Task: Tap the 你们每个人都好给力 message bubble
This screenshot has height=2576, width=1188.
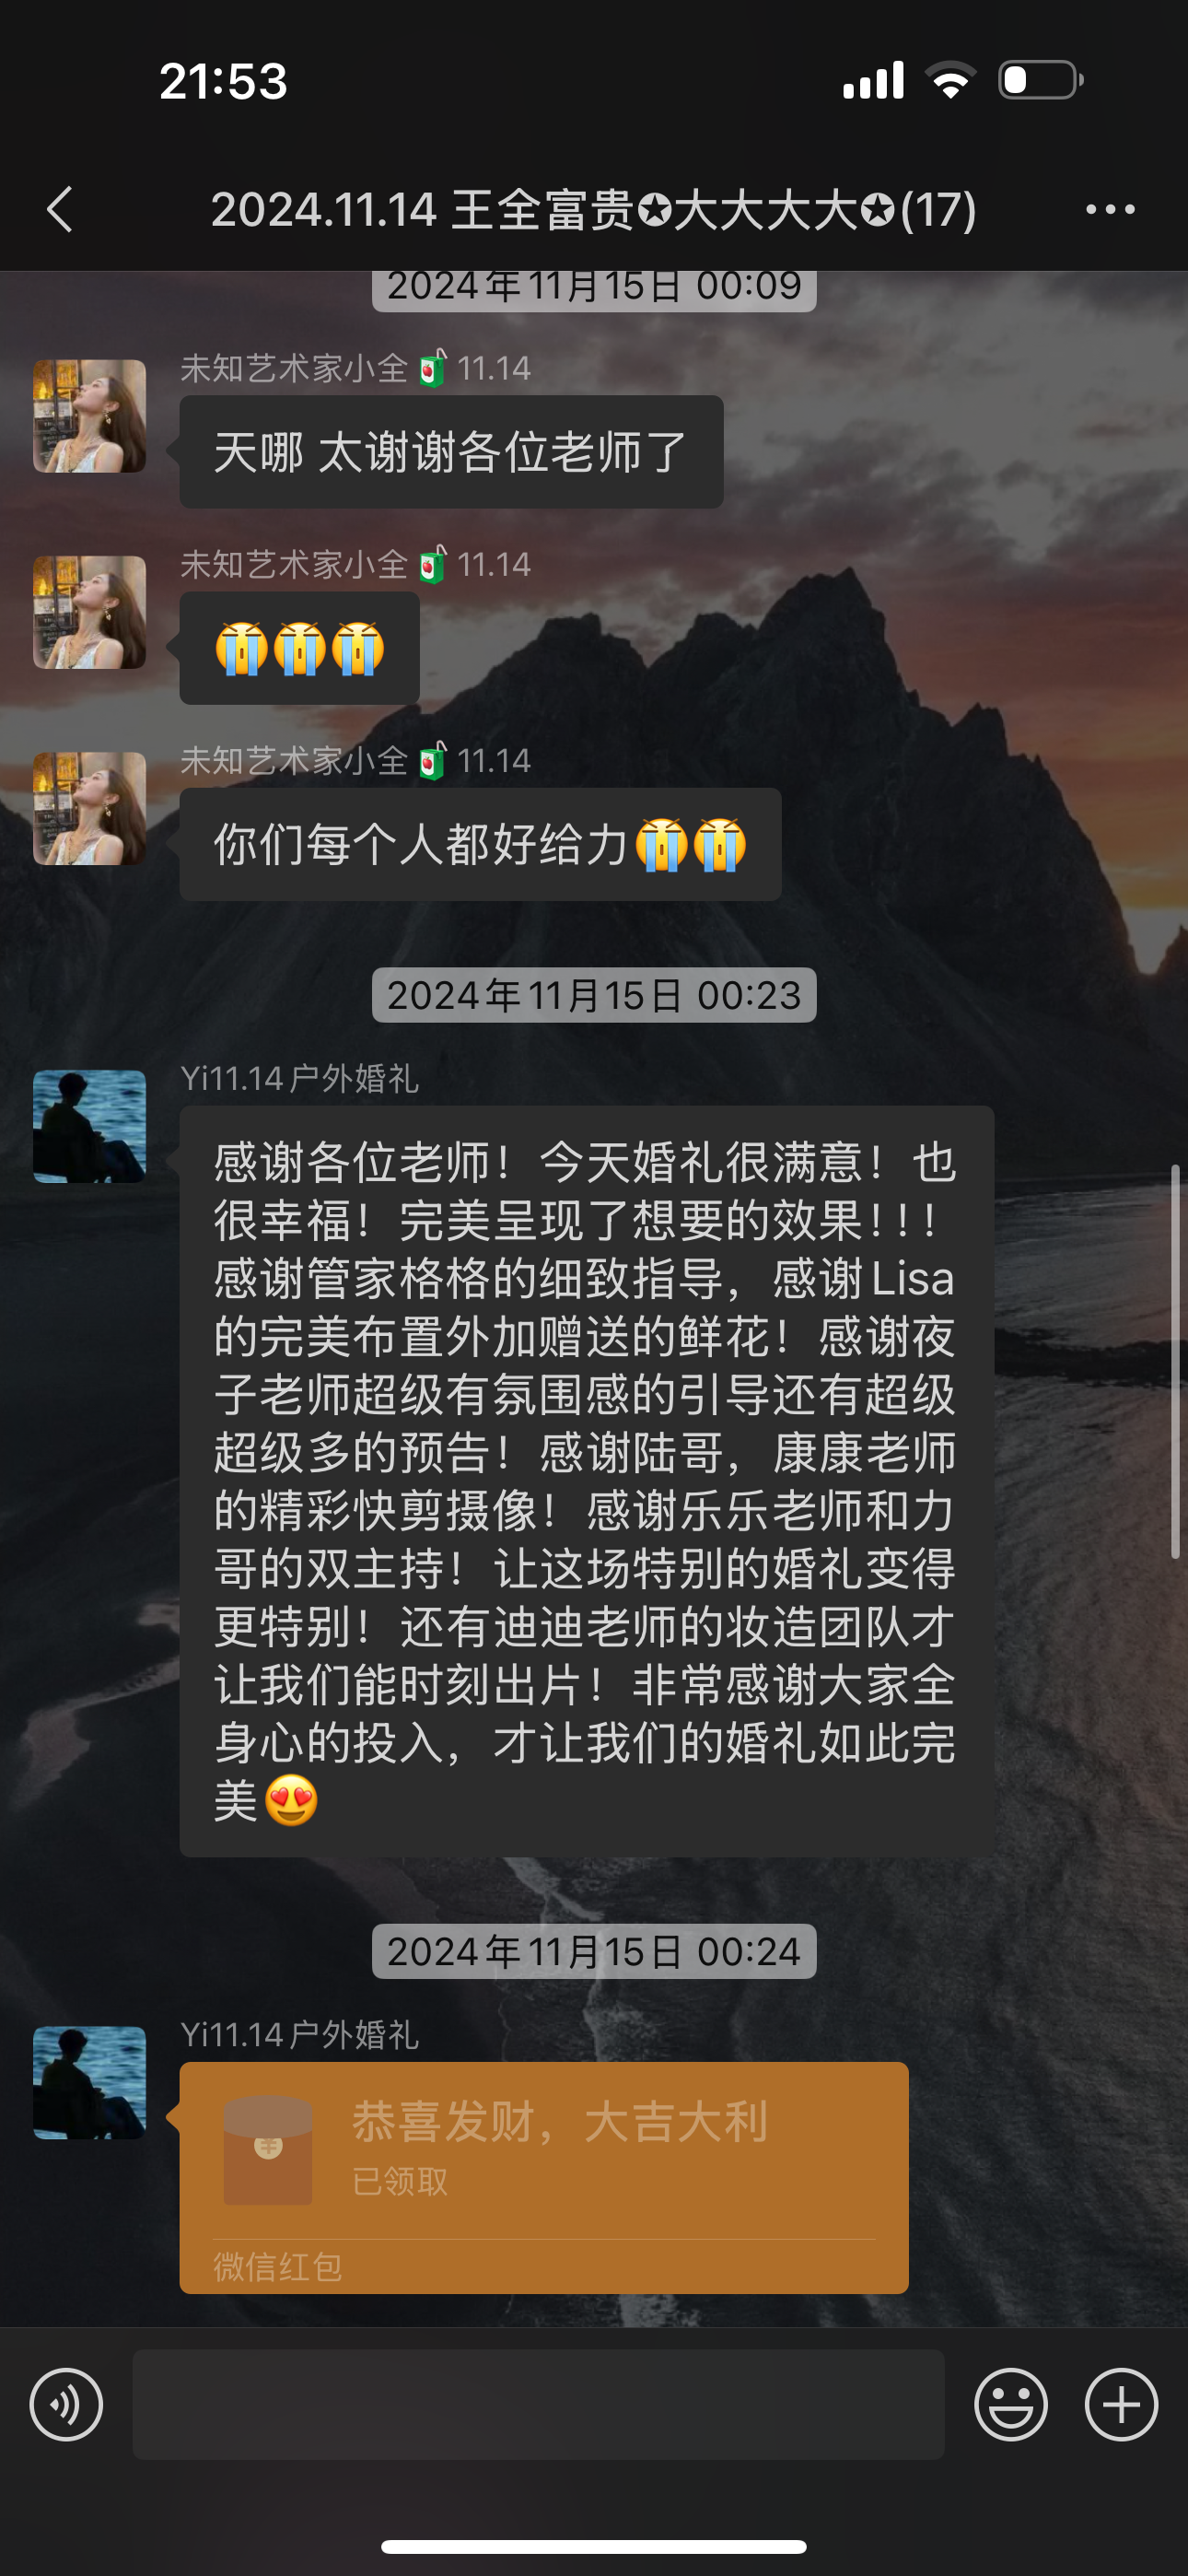Action: tap(480, 844)
